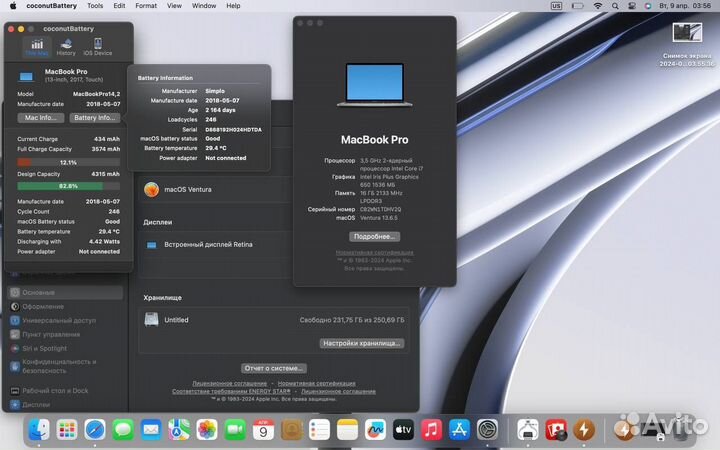This screenshot has height=450, width=720.
Task: Click Отчет о системе... button
Action: click(274, 368)
